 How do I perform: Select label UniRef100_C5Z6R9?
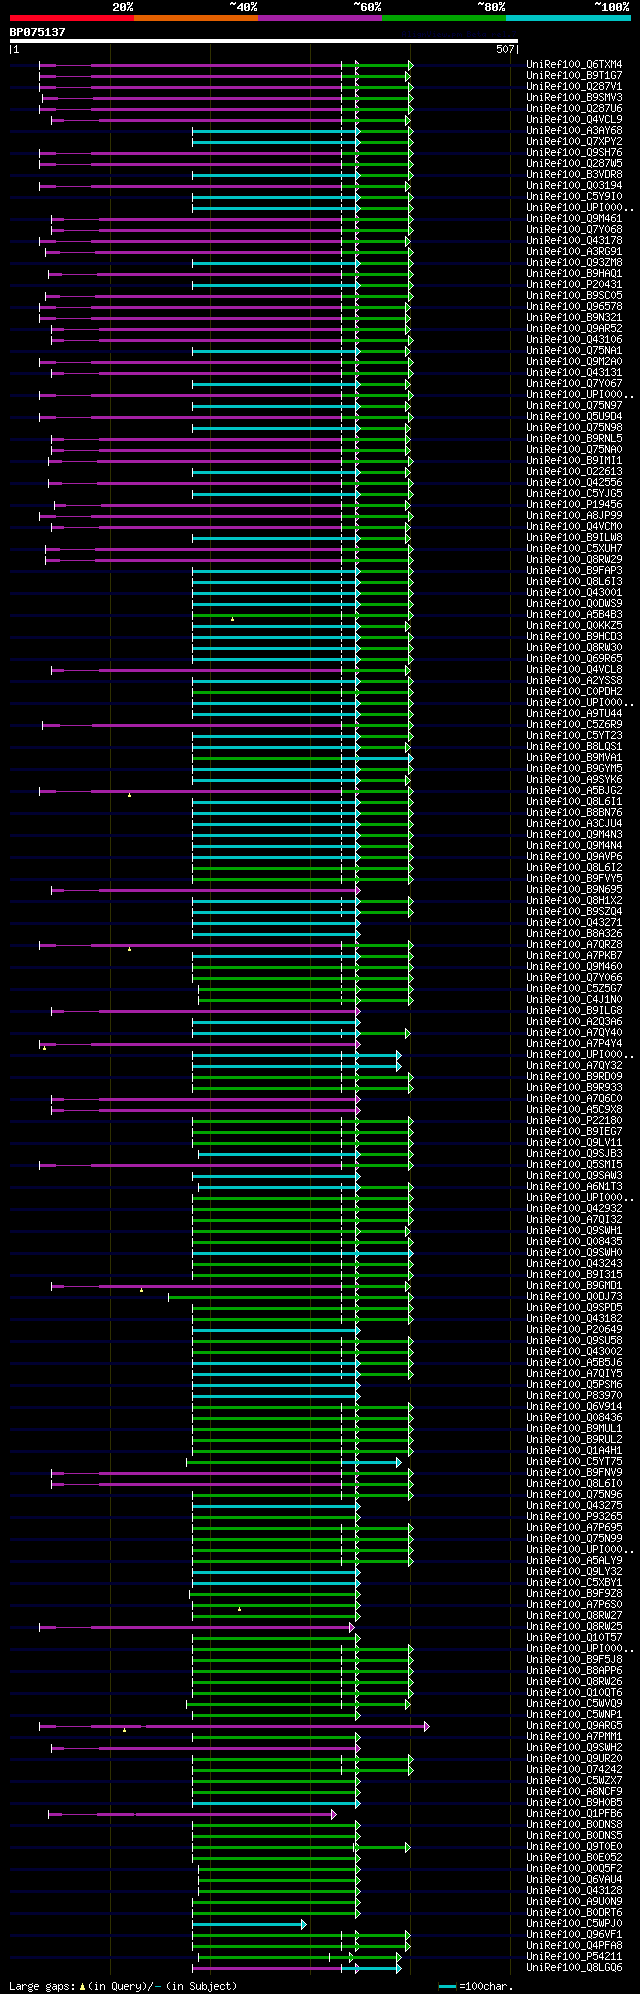coord(574,725)
